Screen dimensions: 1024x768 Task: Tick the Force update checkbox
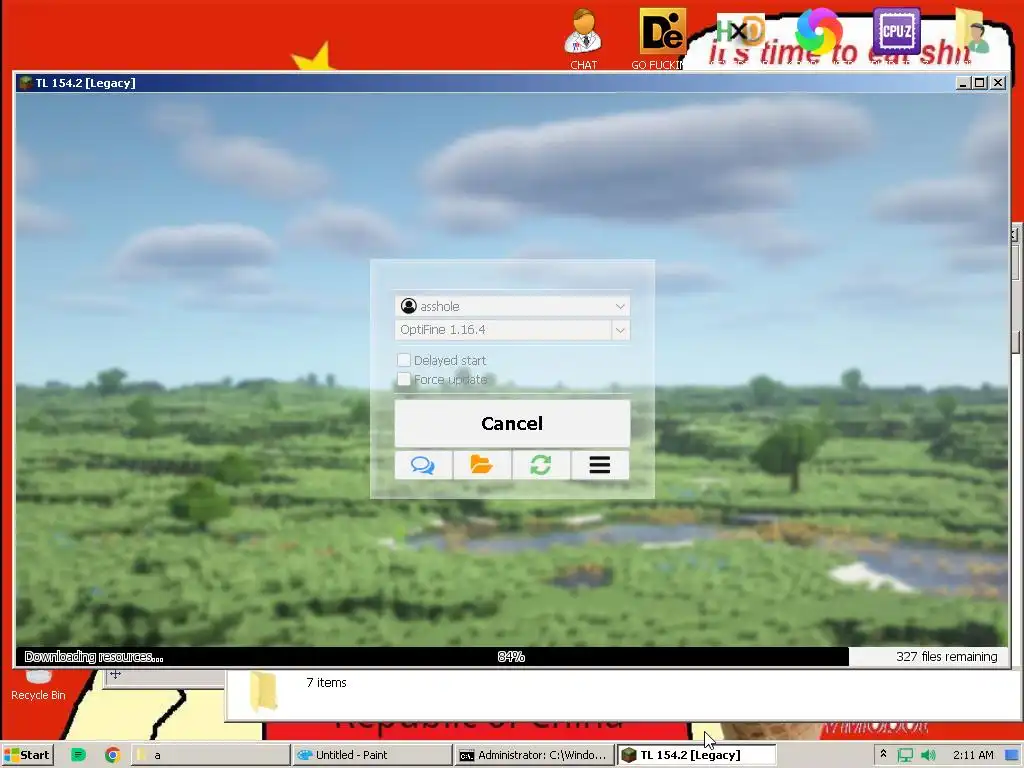(404, 379)
